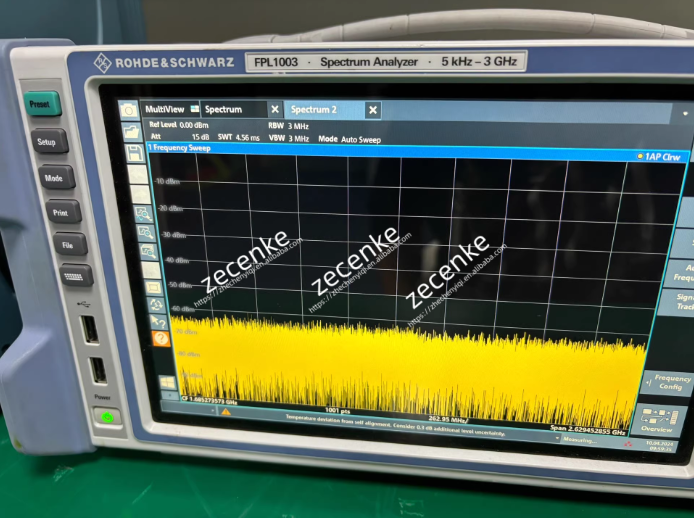Push the Mode hardware key
Viewport: 694px width, 518px height.
[56, 178]
